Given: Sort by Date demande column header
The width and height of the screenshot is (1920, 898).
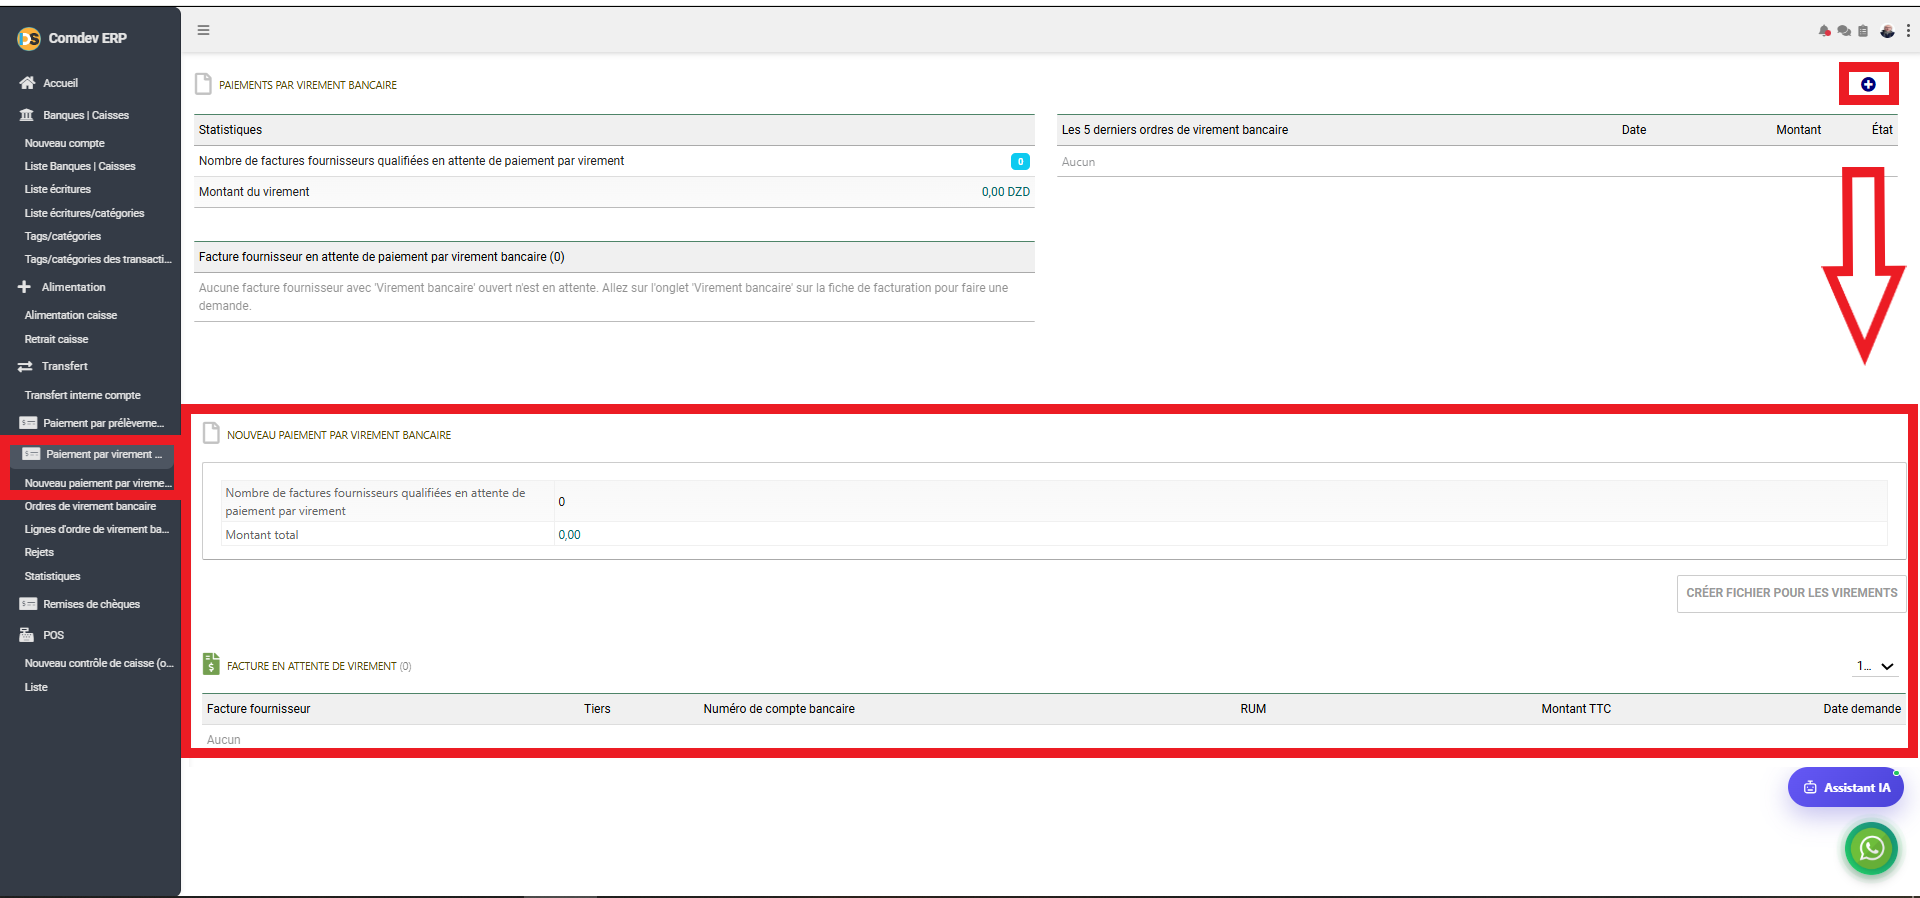Looking at the screenshot, I should click(x=1862, y=709).
